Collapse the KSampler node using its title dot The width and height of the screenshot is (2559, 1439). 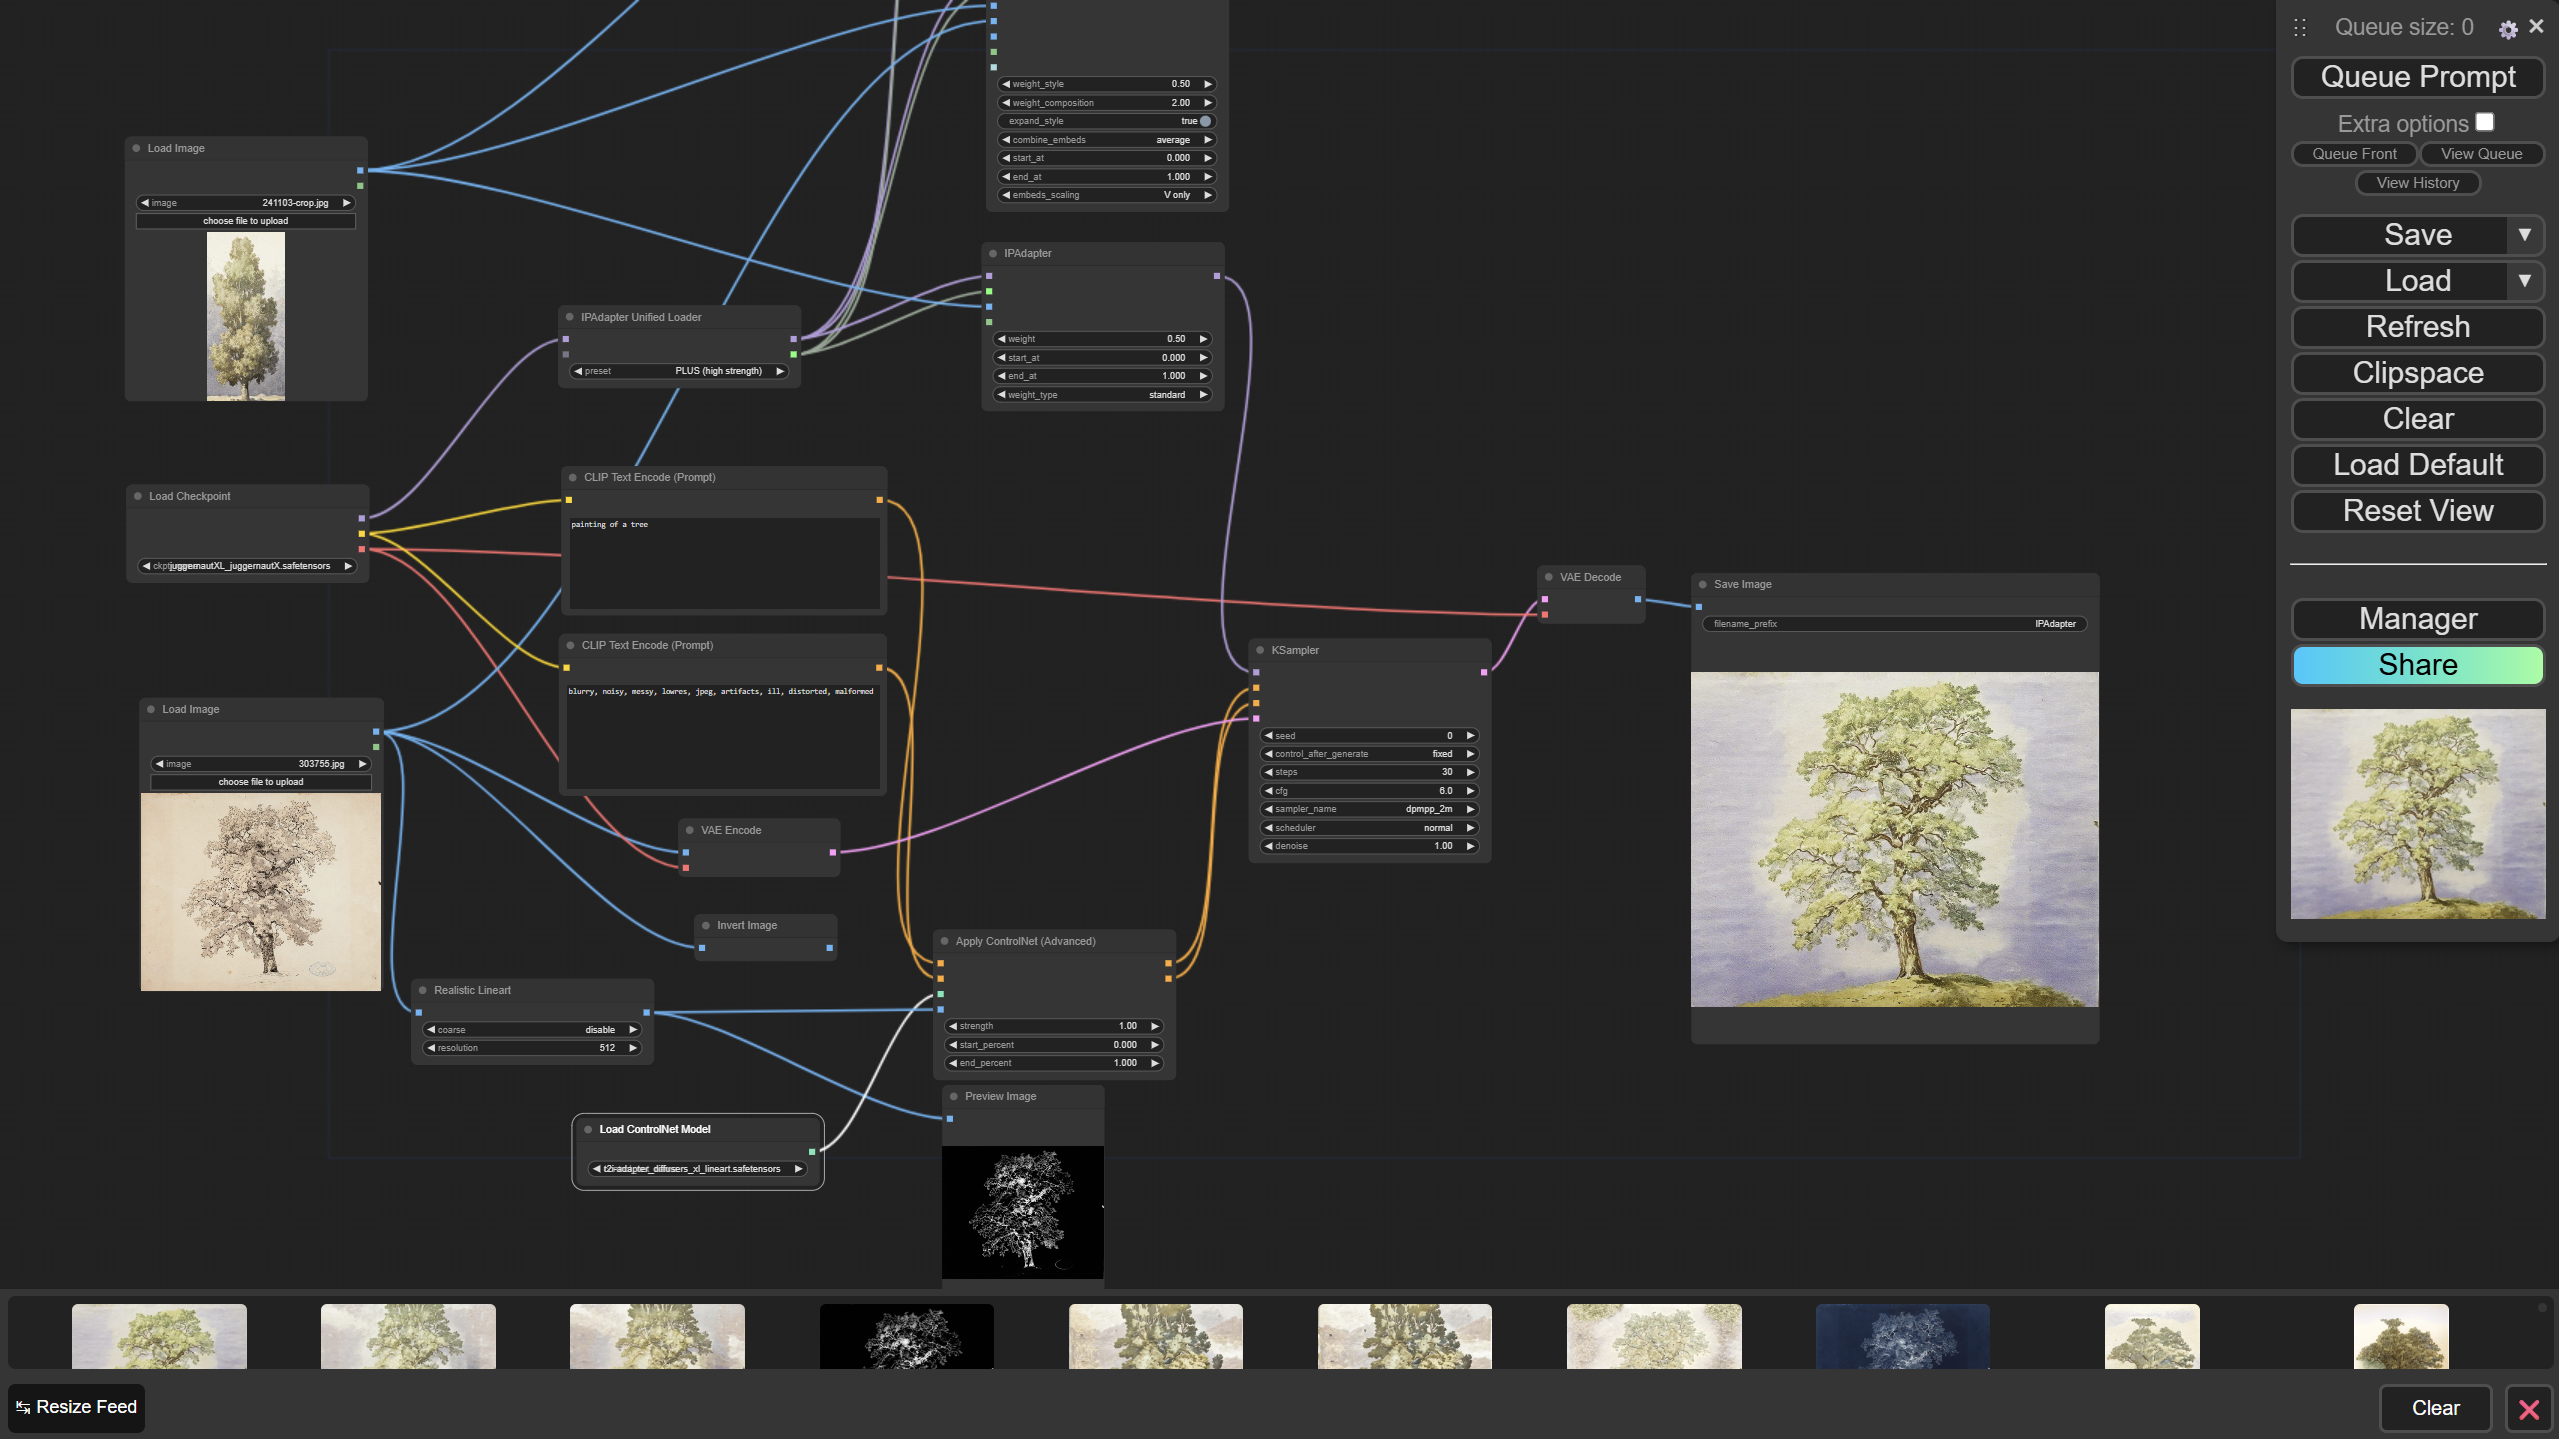[1260, 650]
